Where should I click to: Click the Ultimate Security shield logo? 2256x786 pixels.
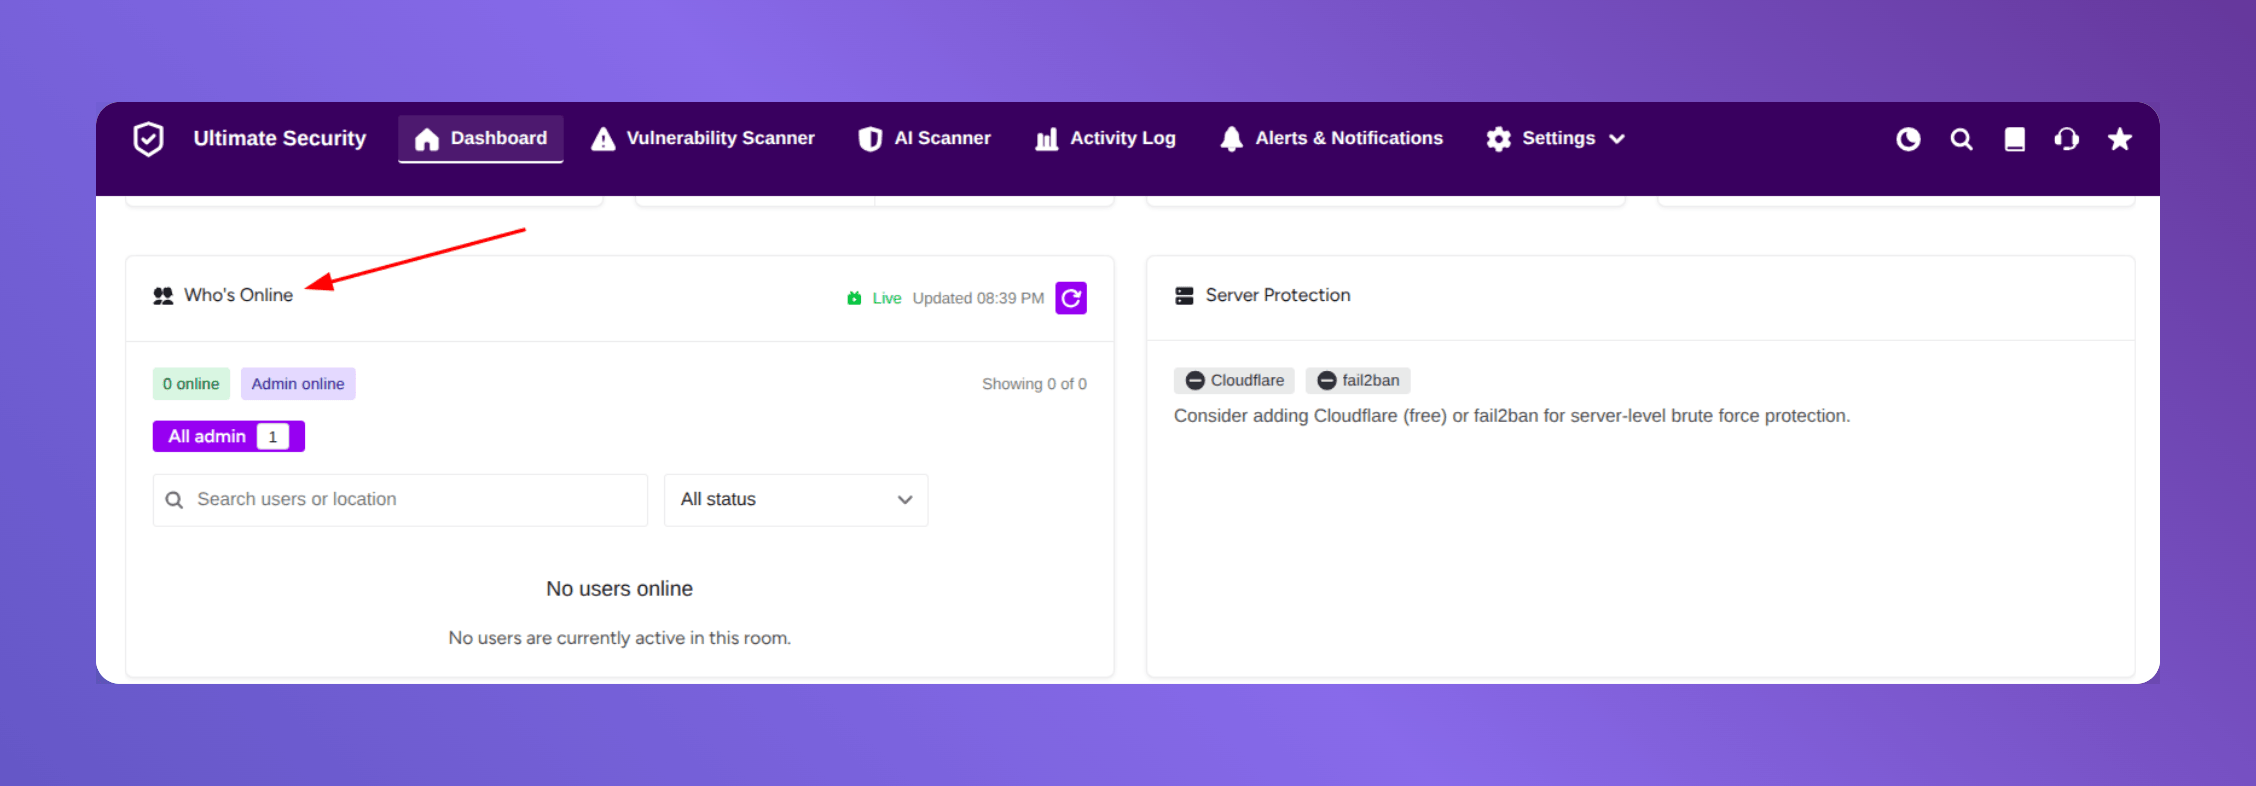148,138
